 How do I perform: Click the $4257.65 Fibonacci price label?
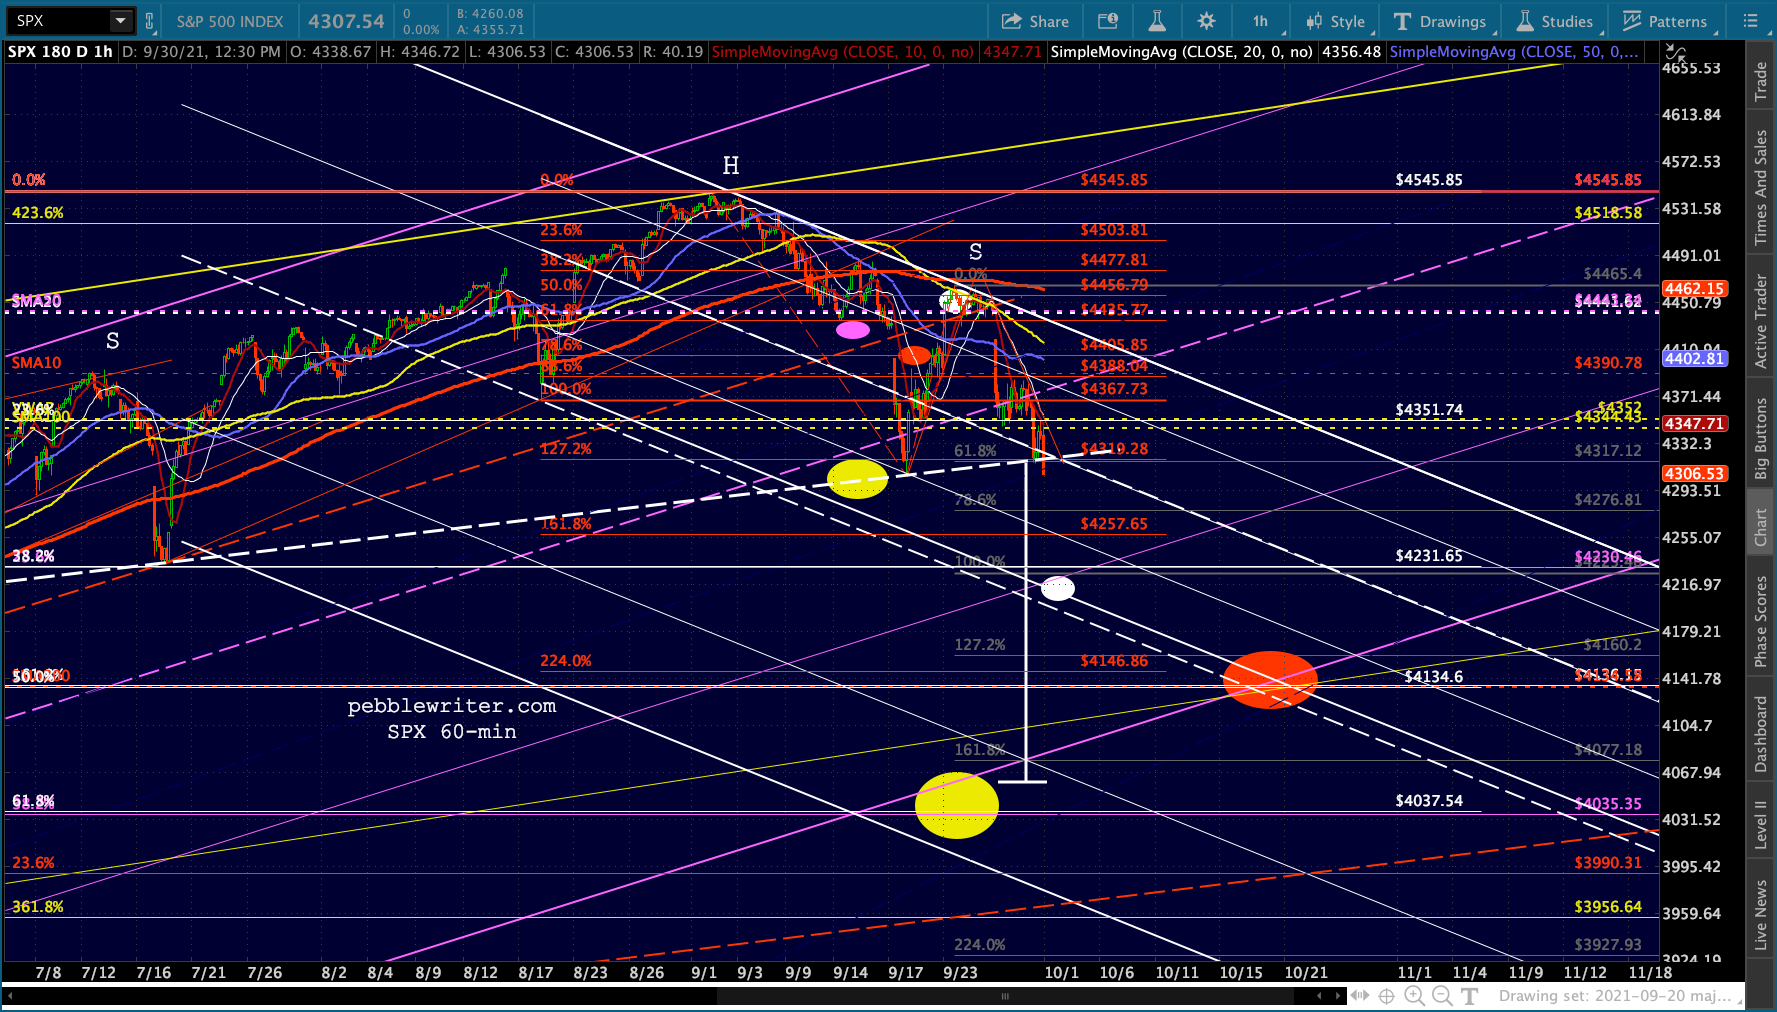pyautogui.click(x=1114, y=524)
